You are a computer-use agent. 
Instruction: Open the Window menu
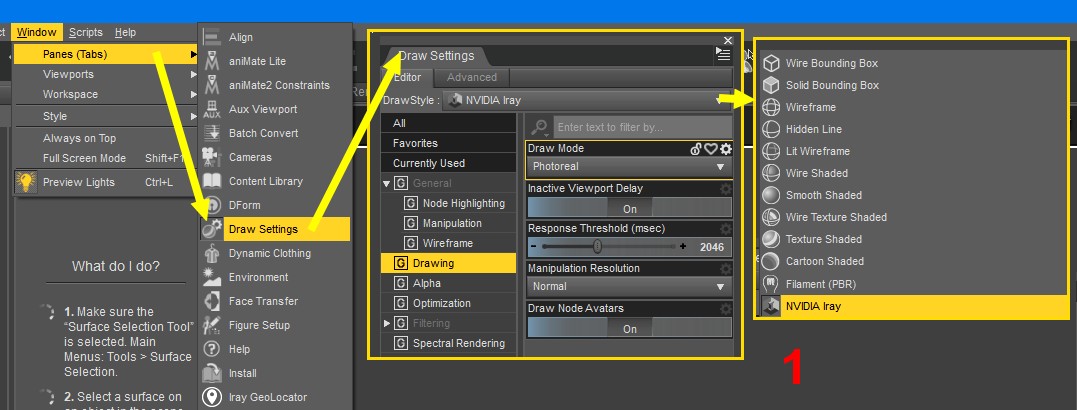point(37,32)
